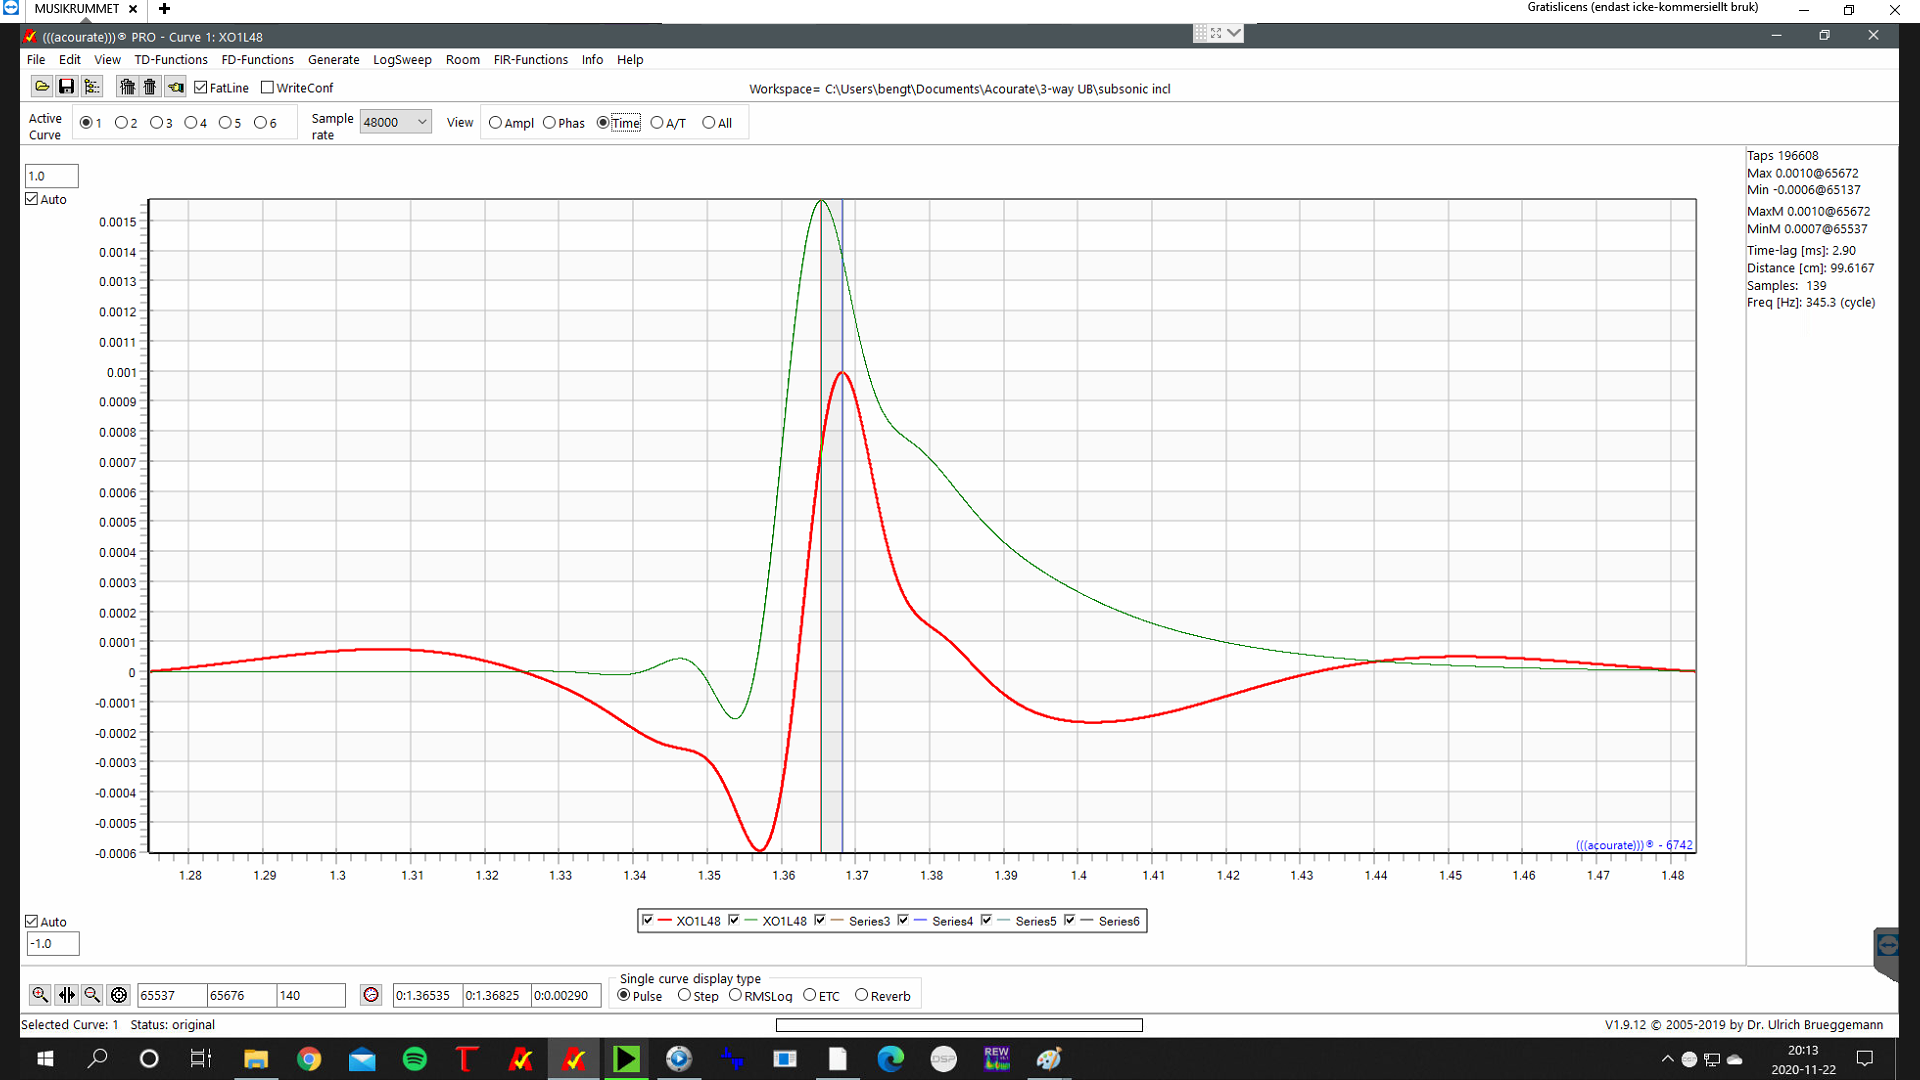
Task: Expand the remote session toolbar chevron
Action: tap(1234, 33)
